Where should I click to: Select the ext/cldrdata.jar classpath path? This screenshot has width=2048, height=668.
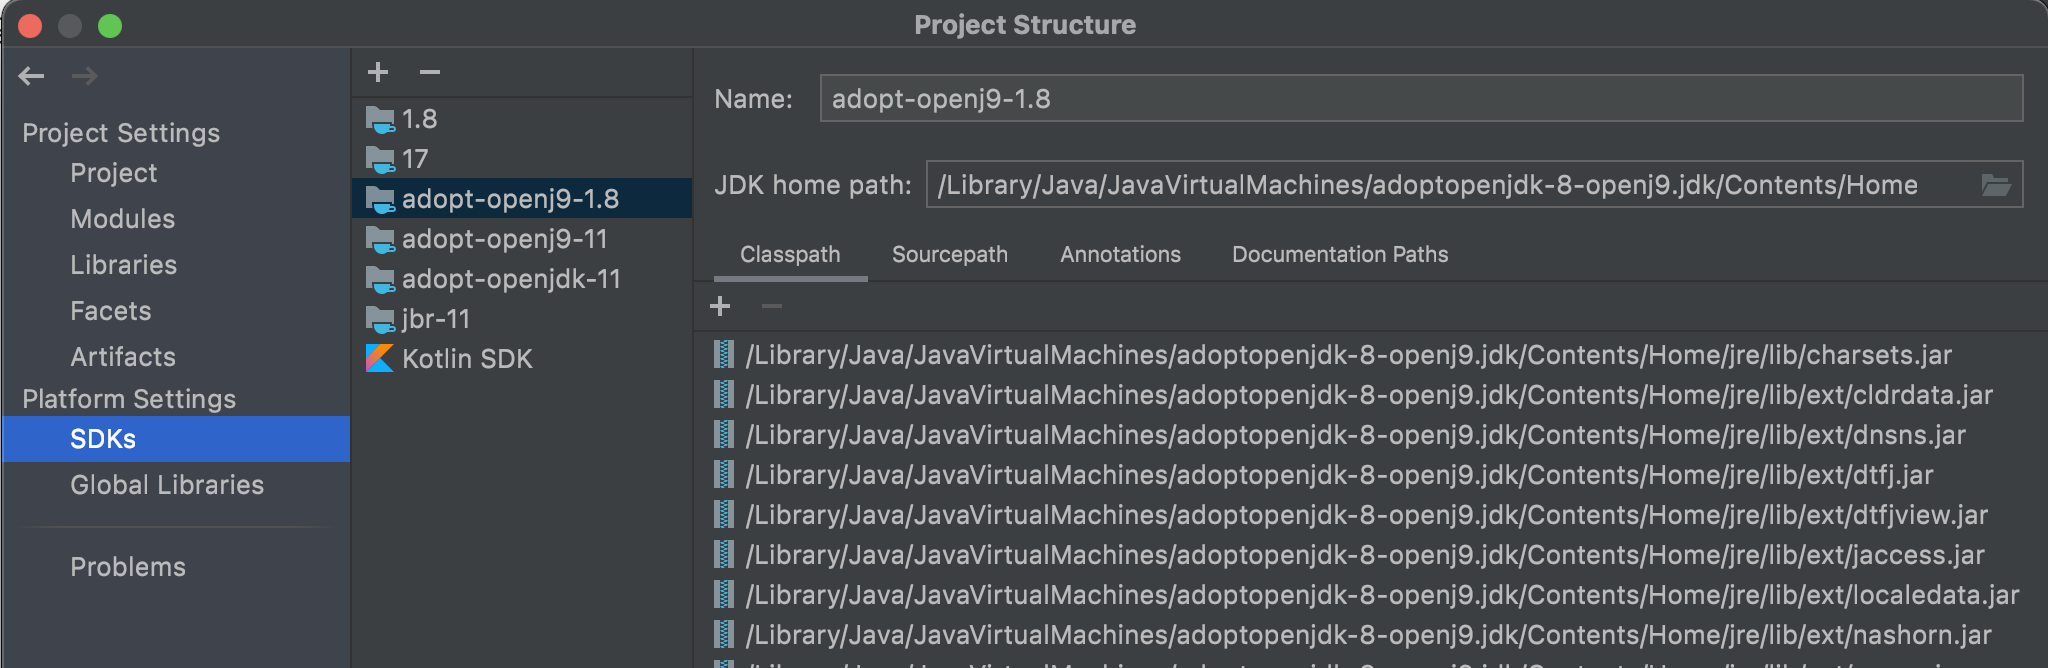(x=1369, y=395)
